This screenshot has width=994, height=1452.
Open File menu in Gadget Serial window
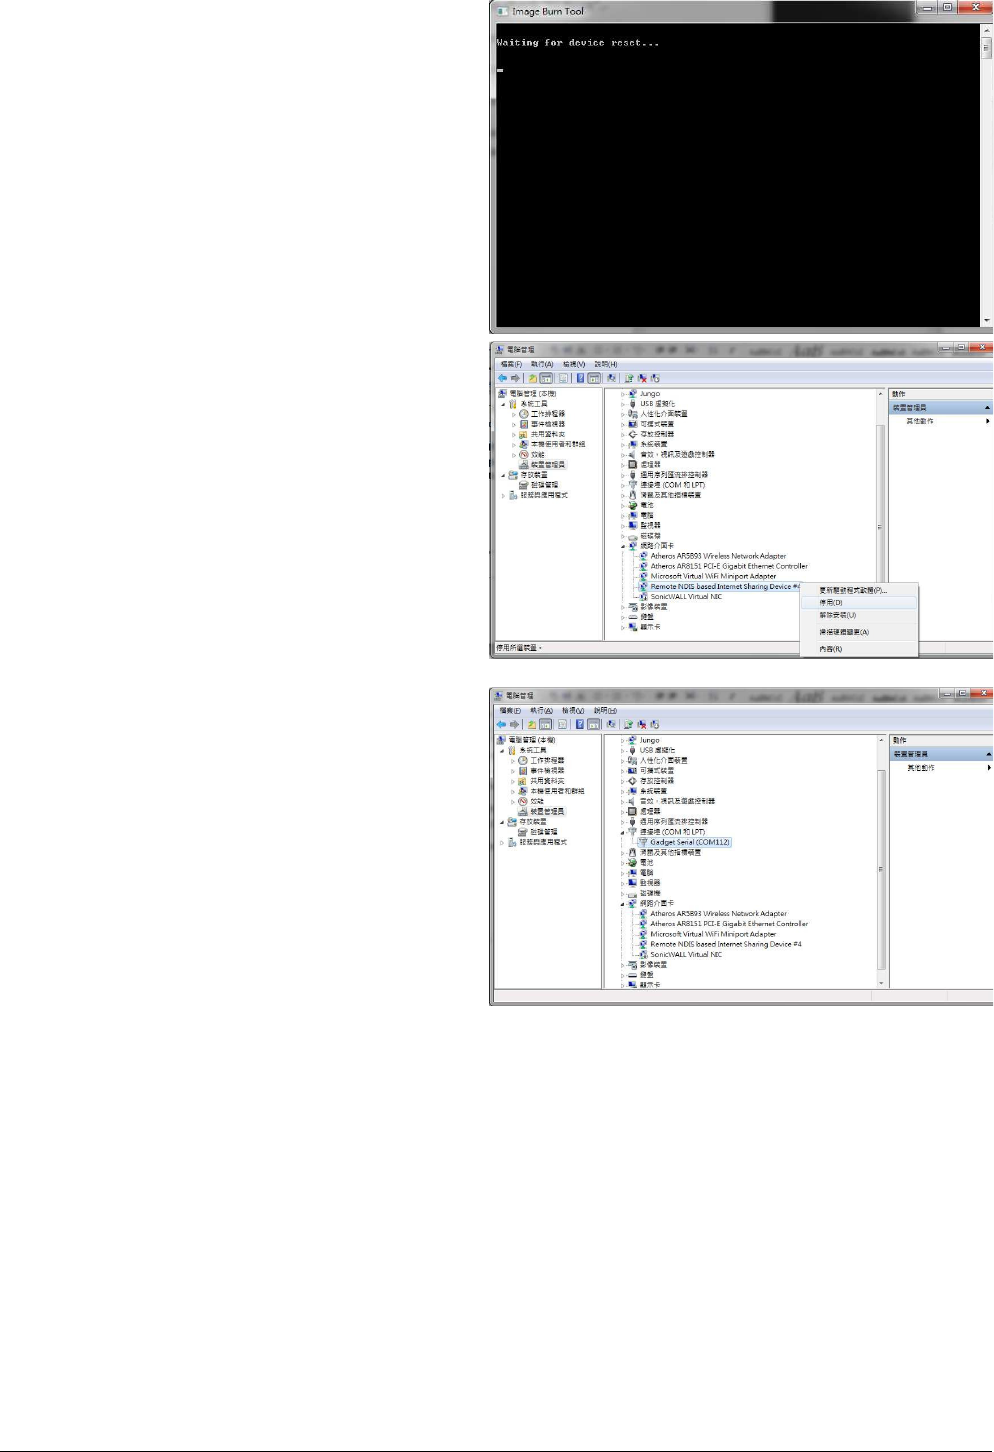click(511, 710)
